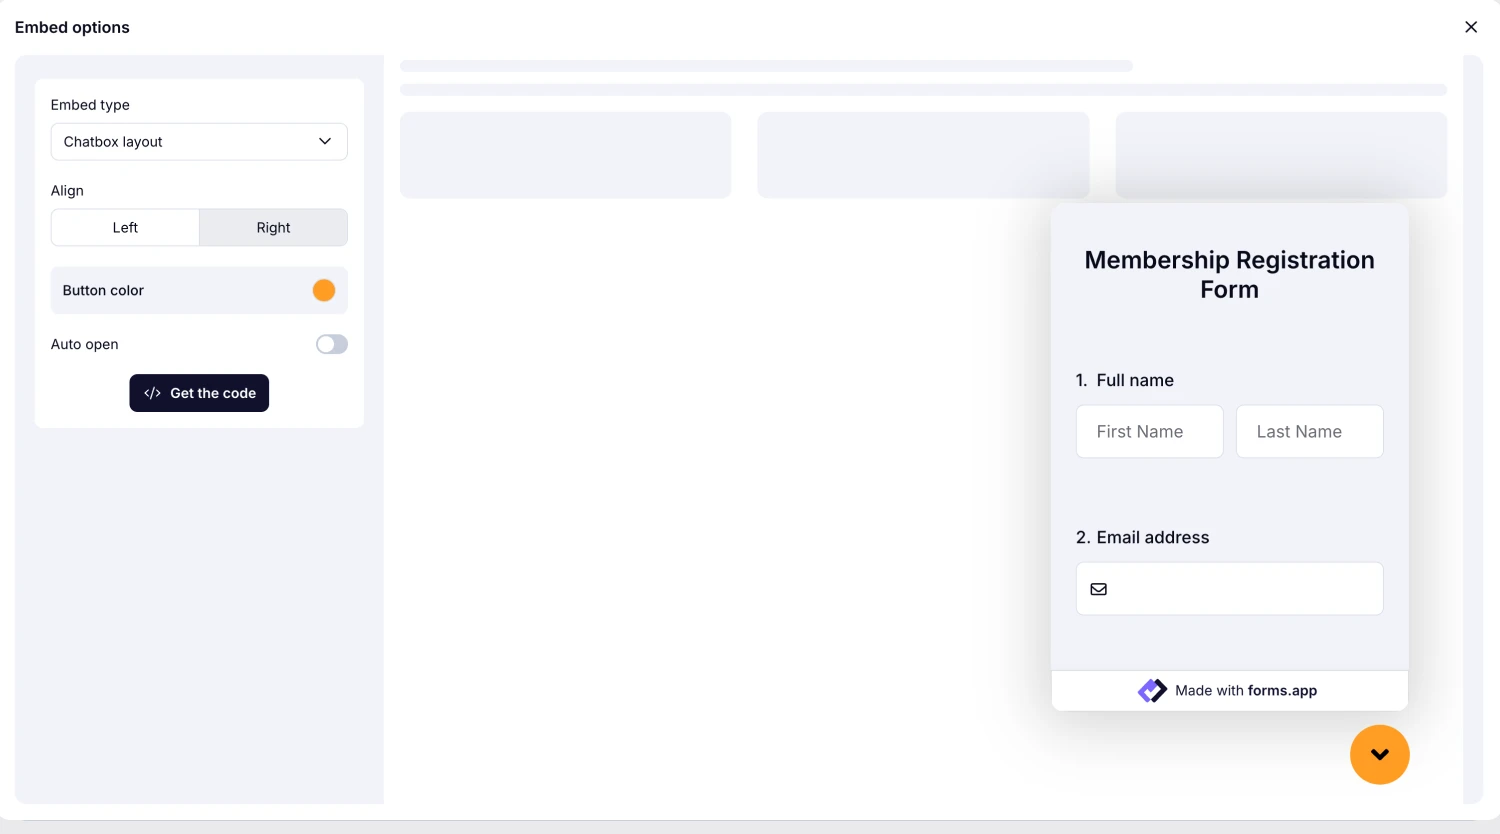Image resolution: width=1500 pixels, height=834 pixels.
Task: Close the Embed options dialog
Action: click(1471, 27)
